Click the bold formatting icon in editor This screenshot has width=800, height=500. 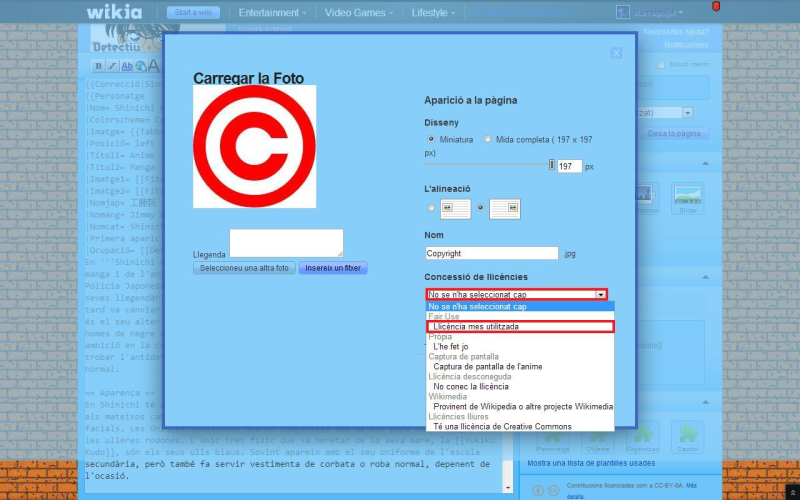[x=99, y=66]
